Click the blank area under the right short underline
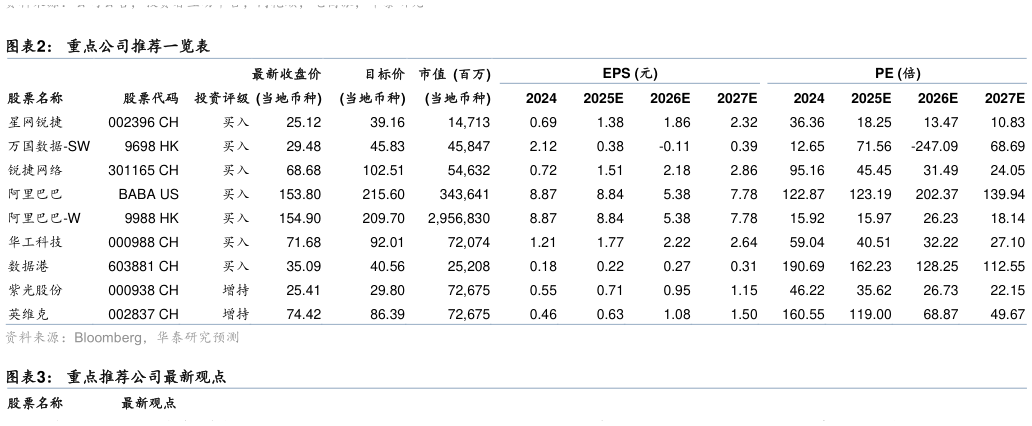The height and width of the screenshot is (426, 1032). [x=896, y=200]
